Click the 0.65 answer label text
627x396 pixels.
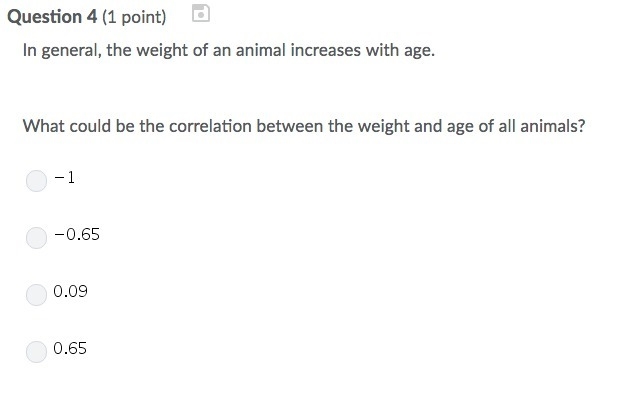[70, 348]
